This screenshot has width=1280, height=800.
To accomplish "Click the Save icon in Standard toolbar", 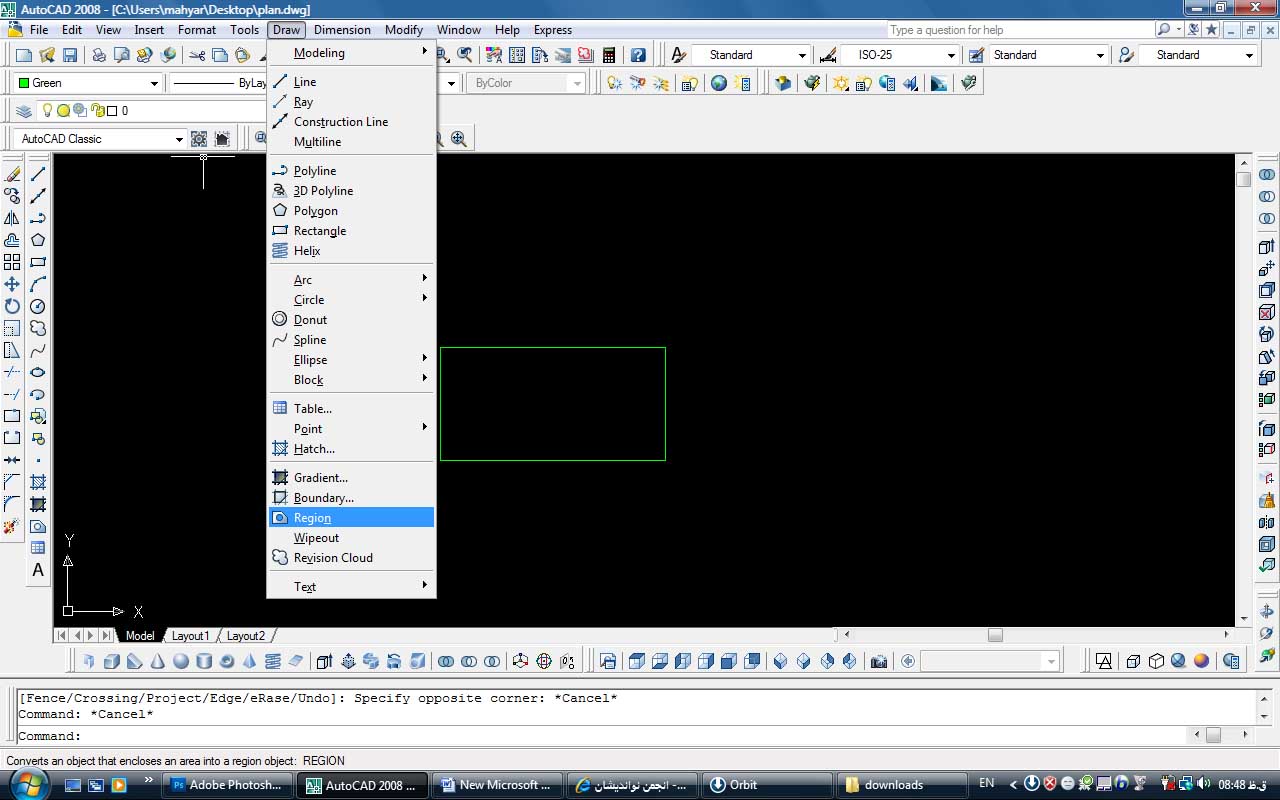I will click(70, 55).
